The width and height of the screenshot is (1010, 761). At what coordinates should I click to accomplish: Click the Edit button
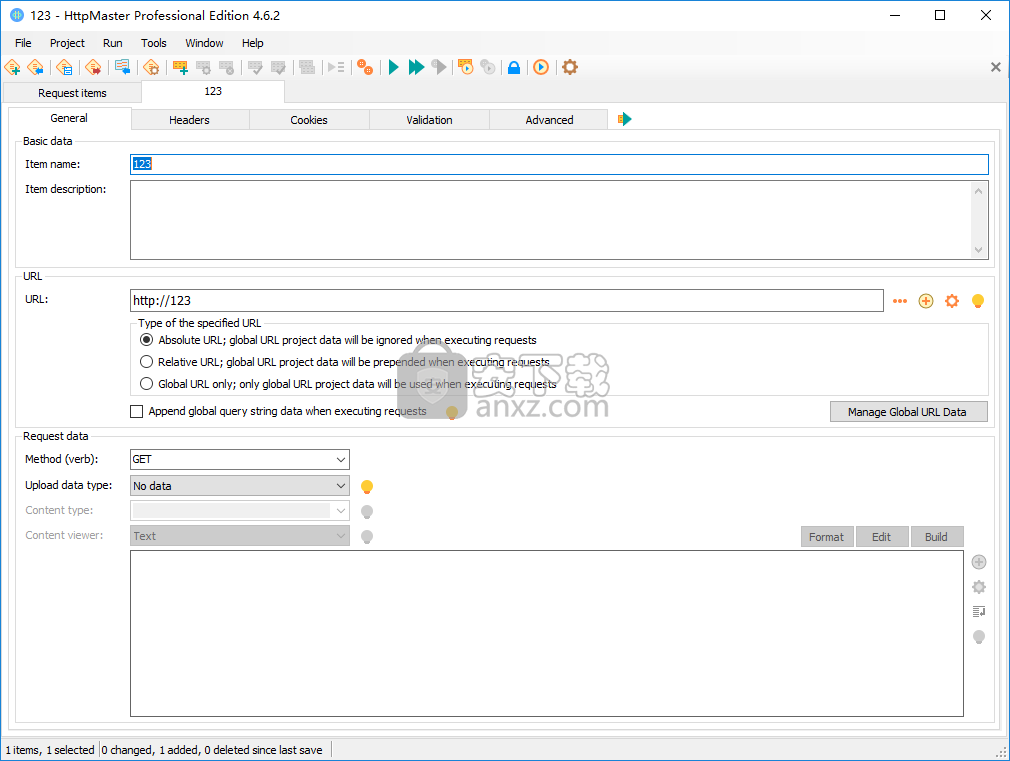[882, 537]
